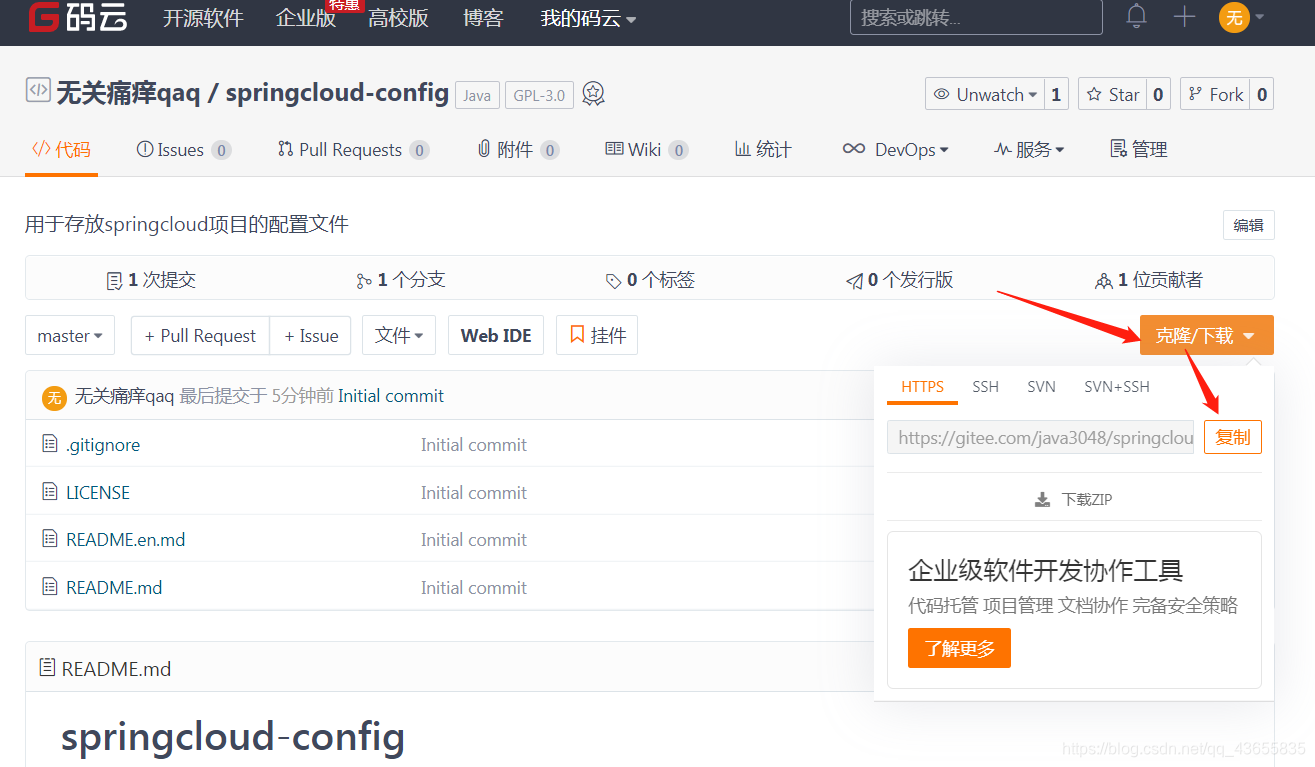This screenshot has height=767, width=1315.
Task: Open 开源软件 in top navigation
Action: pos(203,18)
